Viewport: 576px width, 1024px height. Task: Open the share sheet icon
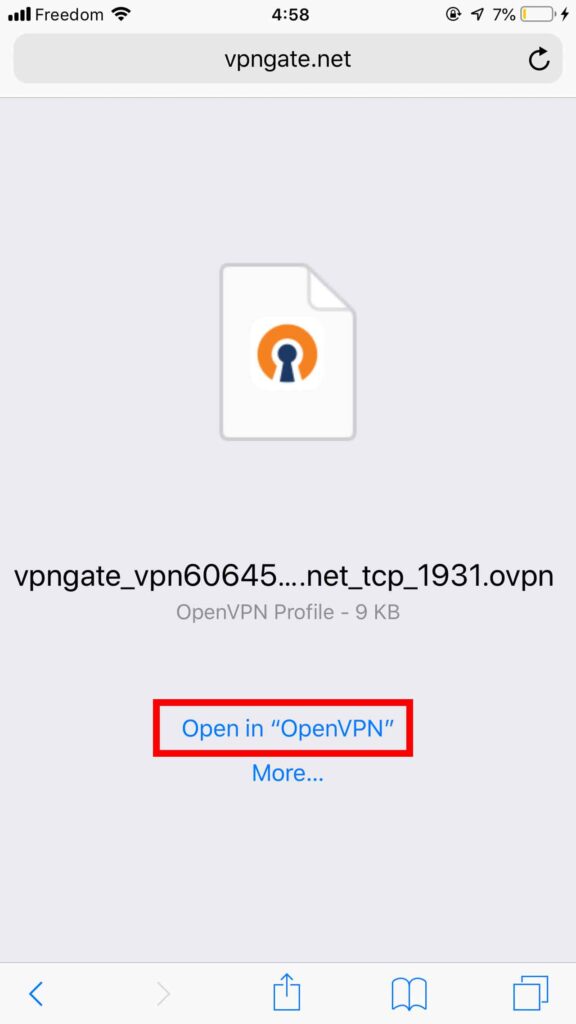287,992
